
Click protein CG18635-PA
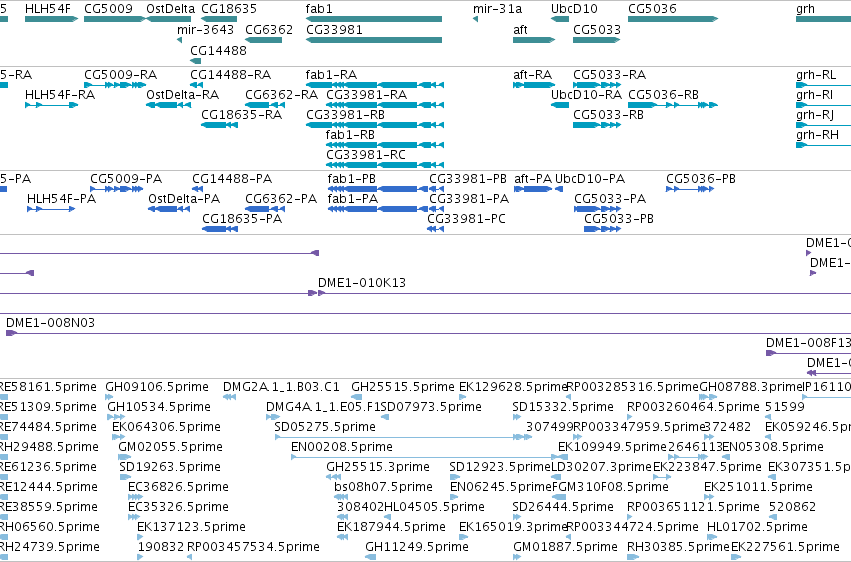[x=242, y=219]
